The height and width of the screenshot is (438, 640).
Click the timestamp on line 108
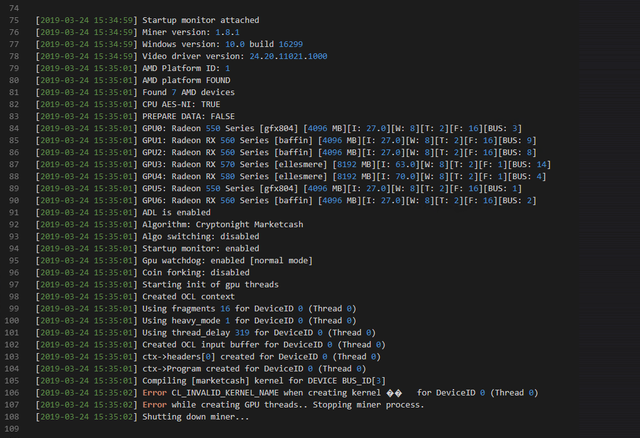click(x=87, y=417)
